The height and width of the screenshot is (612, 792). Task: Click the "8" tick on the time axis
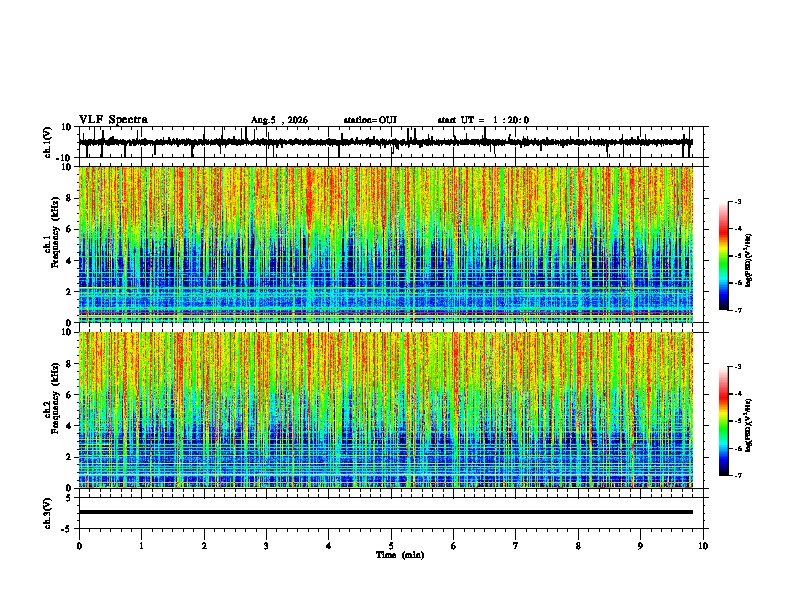(578, 546)
